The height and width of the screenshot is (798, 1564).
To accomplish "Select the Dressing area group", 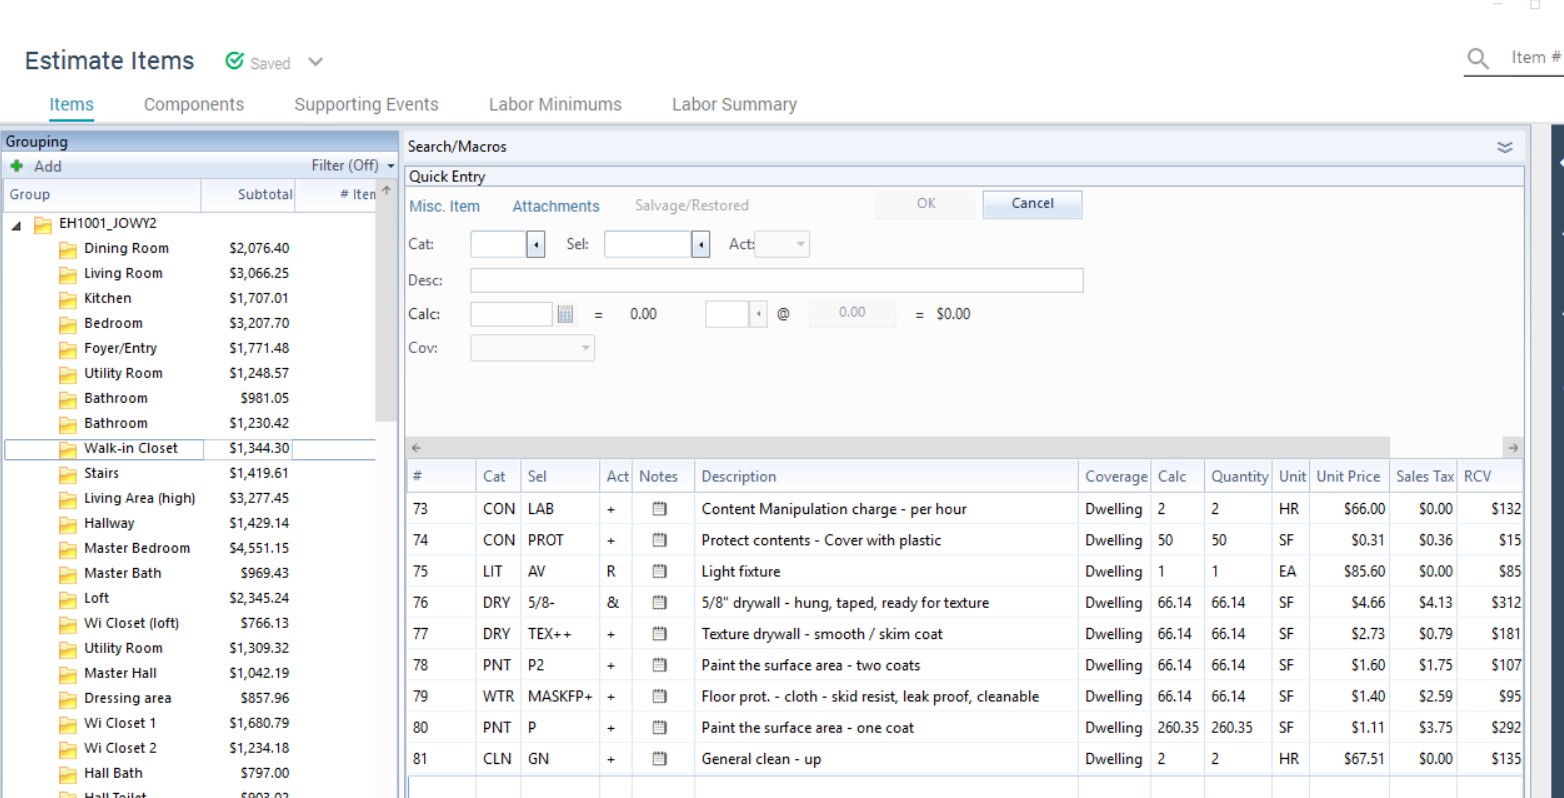I will (127, 699).
